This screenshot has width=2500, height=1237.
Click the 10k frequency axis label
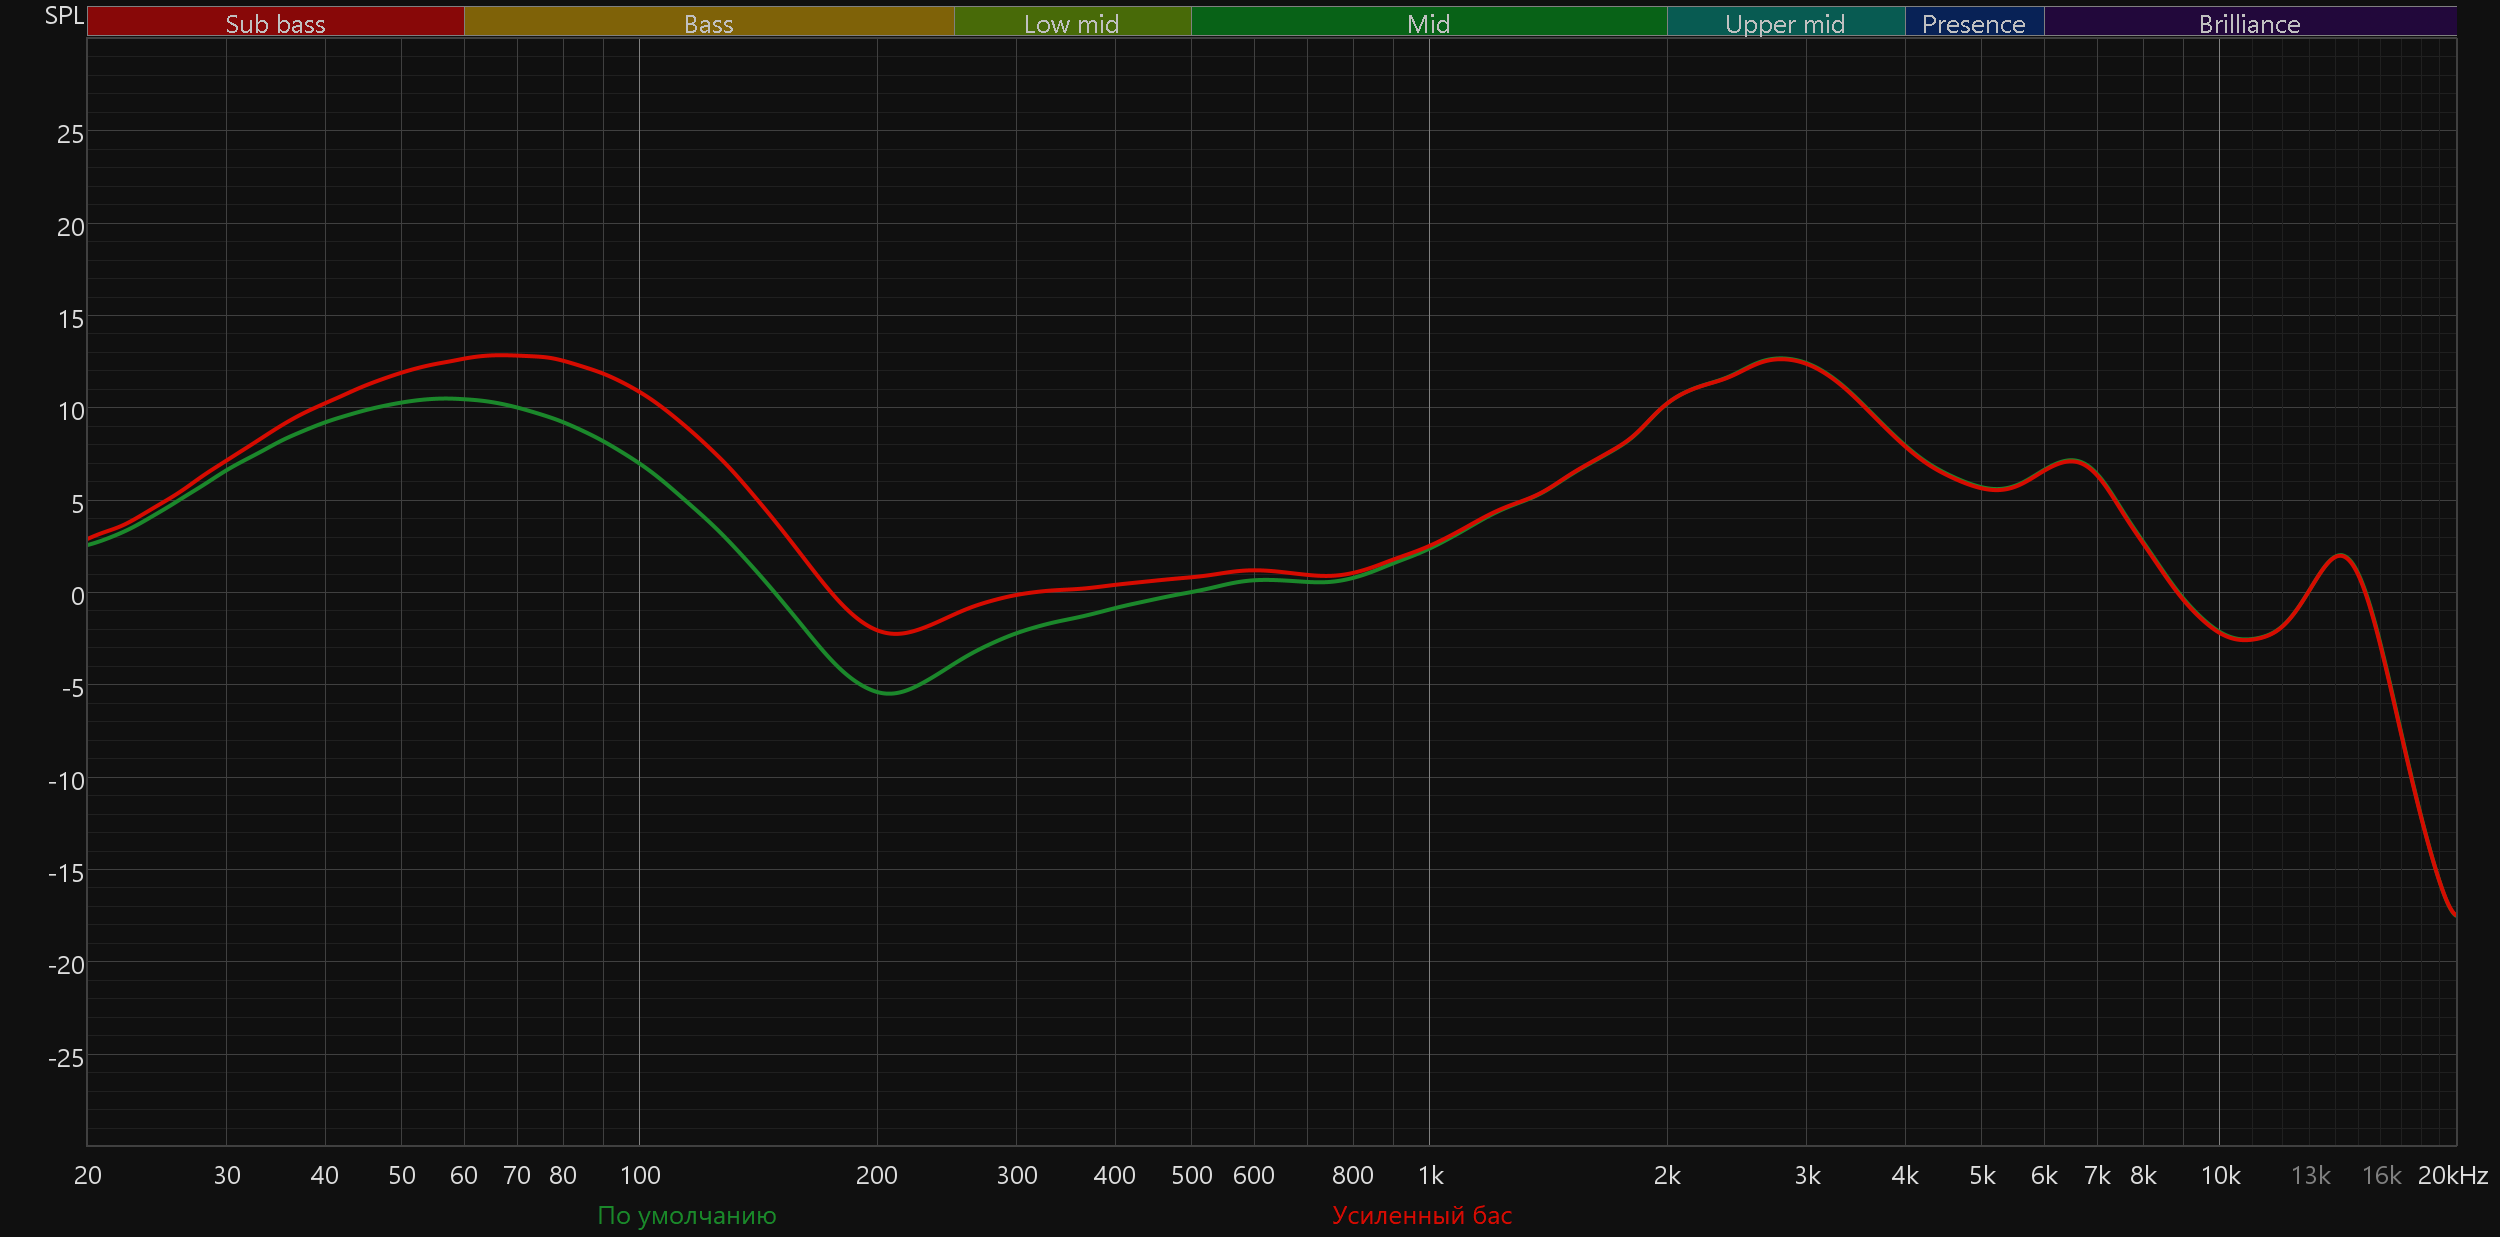pyautogui.click(x=2220, y=1175)
